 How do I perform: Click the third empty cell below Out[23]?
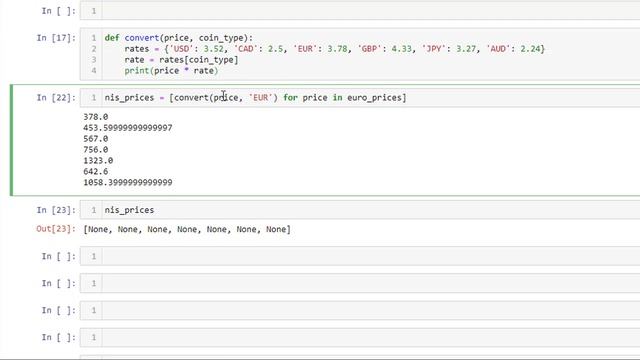pos(360,310)
